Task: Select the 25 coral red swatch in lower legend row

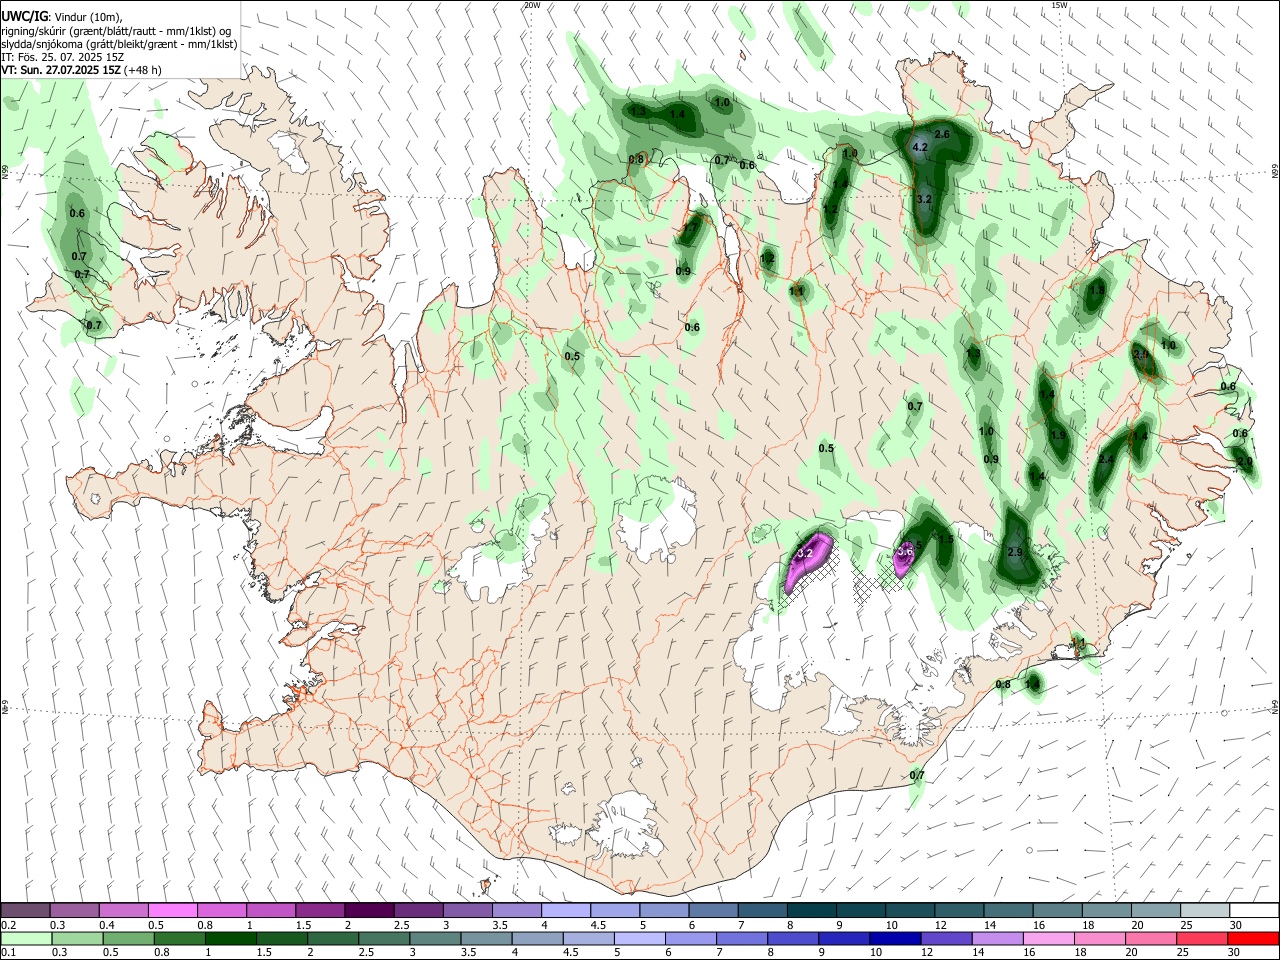Action: (1200, 938)
